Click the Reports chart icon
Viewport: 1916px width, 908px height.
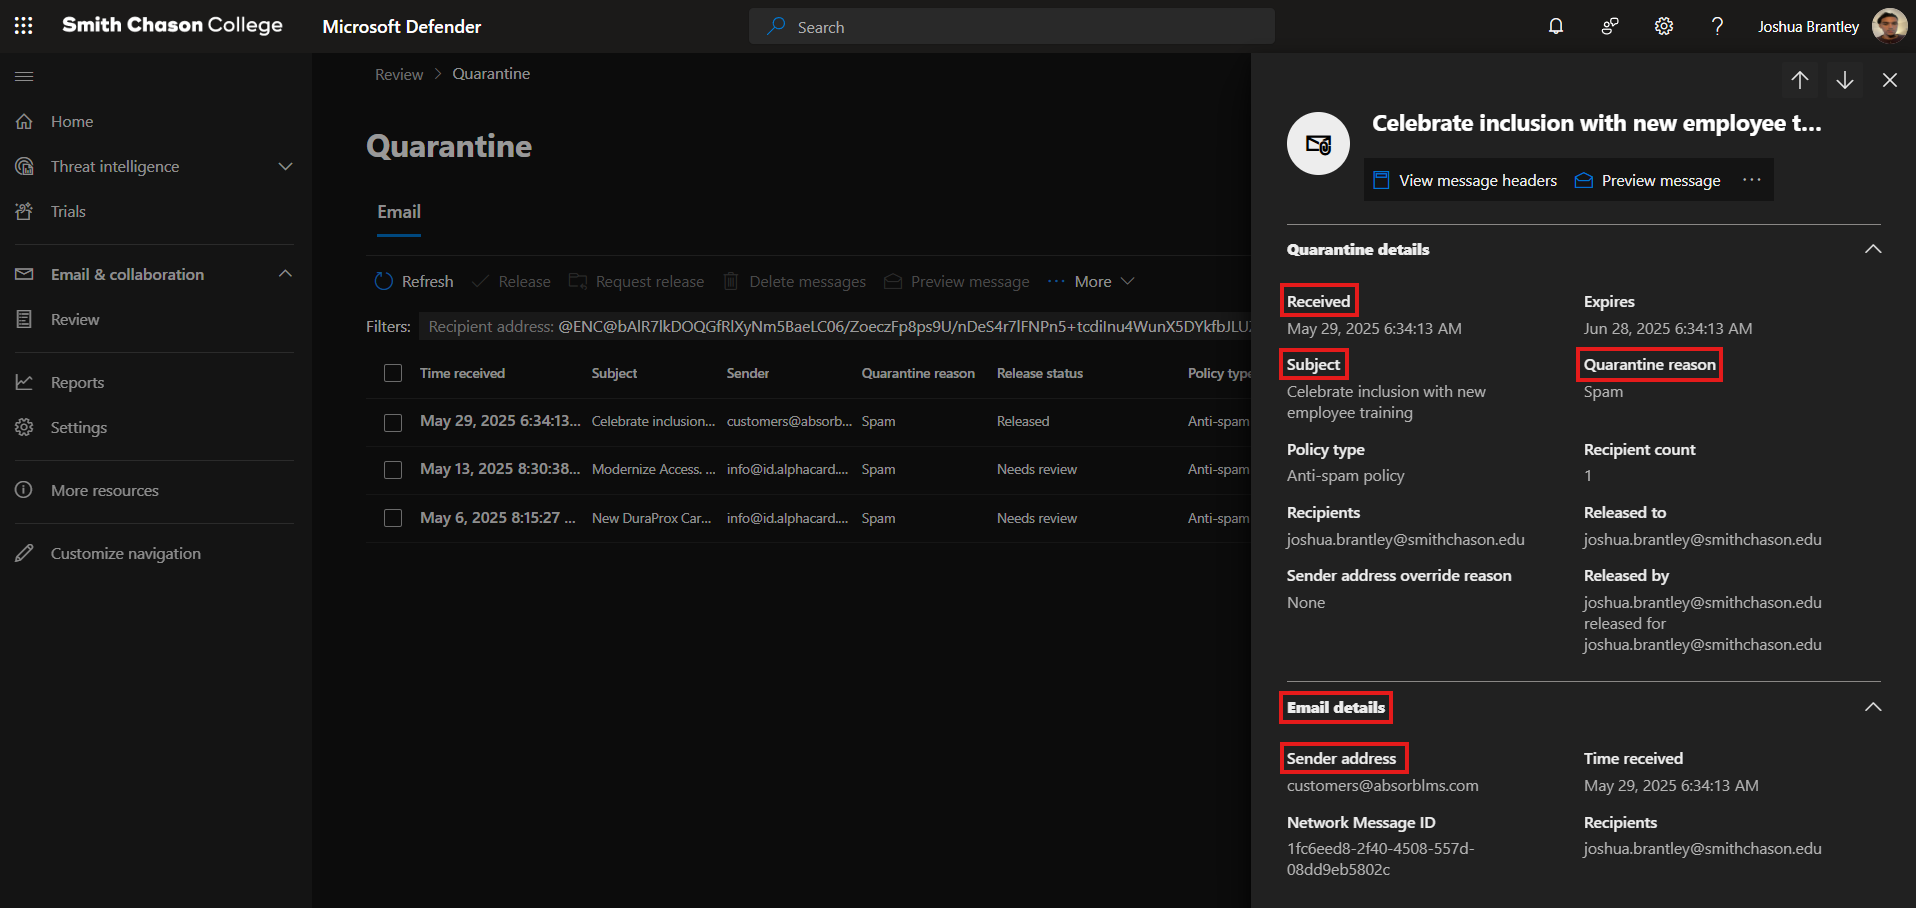pyautogui.click(x=24, y=382)
